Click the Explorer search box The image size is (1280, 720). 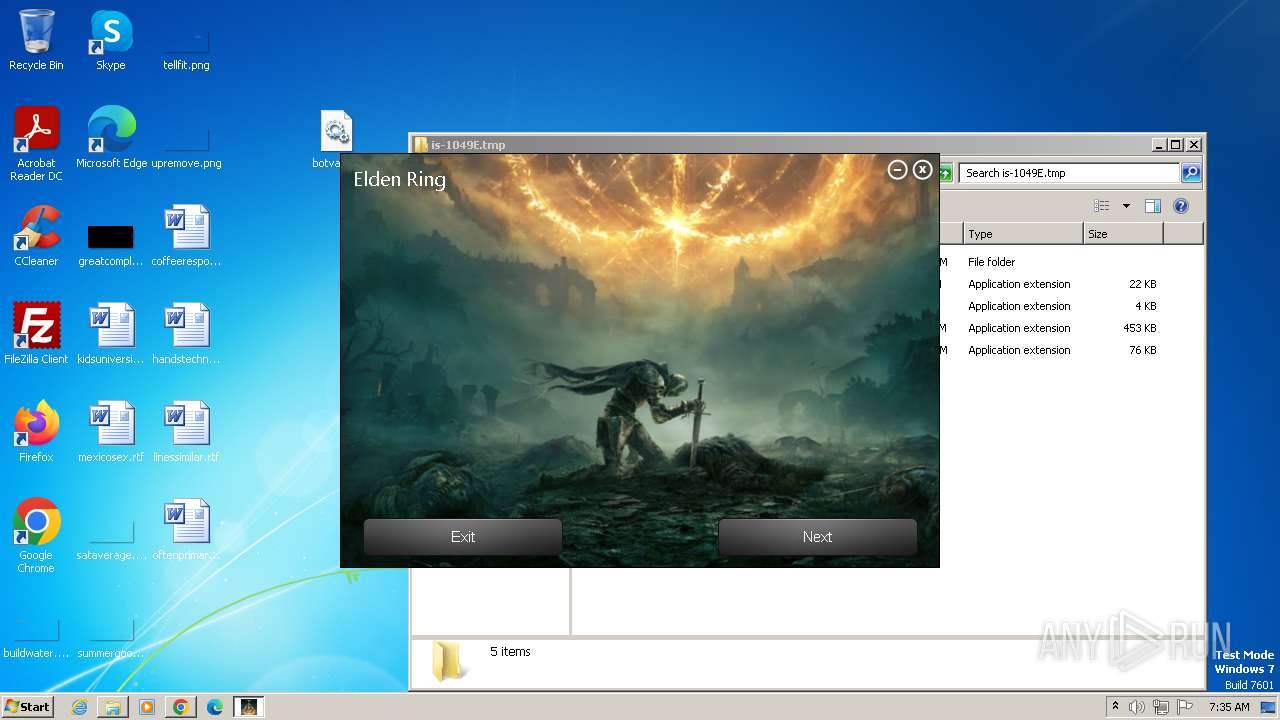point(1069,173)
